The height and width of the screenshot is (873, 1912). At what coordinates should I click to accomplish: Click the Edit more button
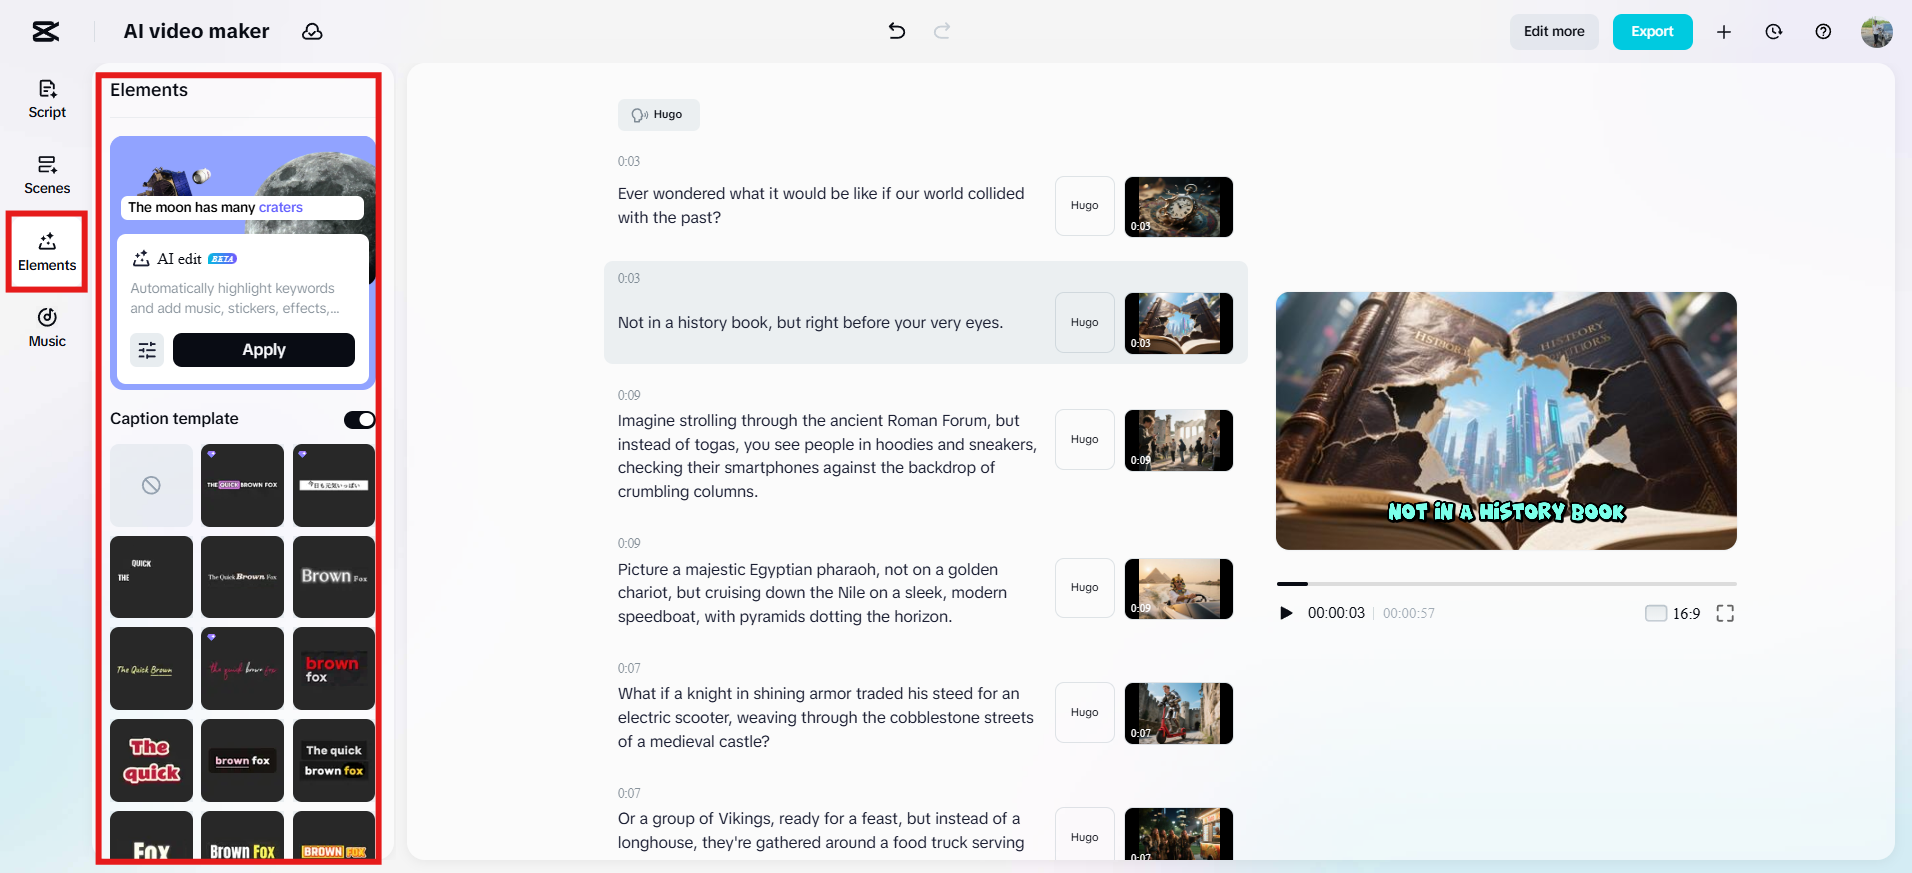pos(1554,32)
